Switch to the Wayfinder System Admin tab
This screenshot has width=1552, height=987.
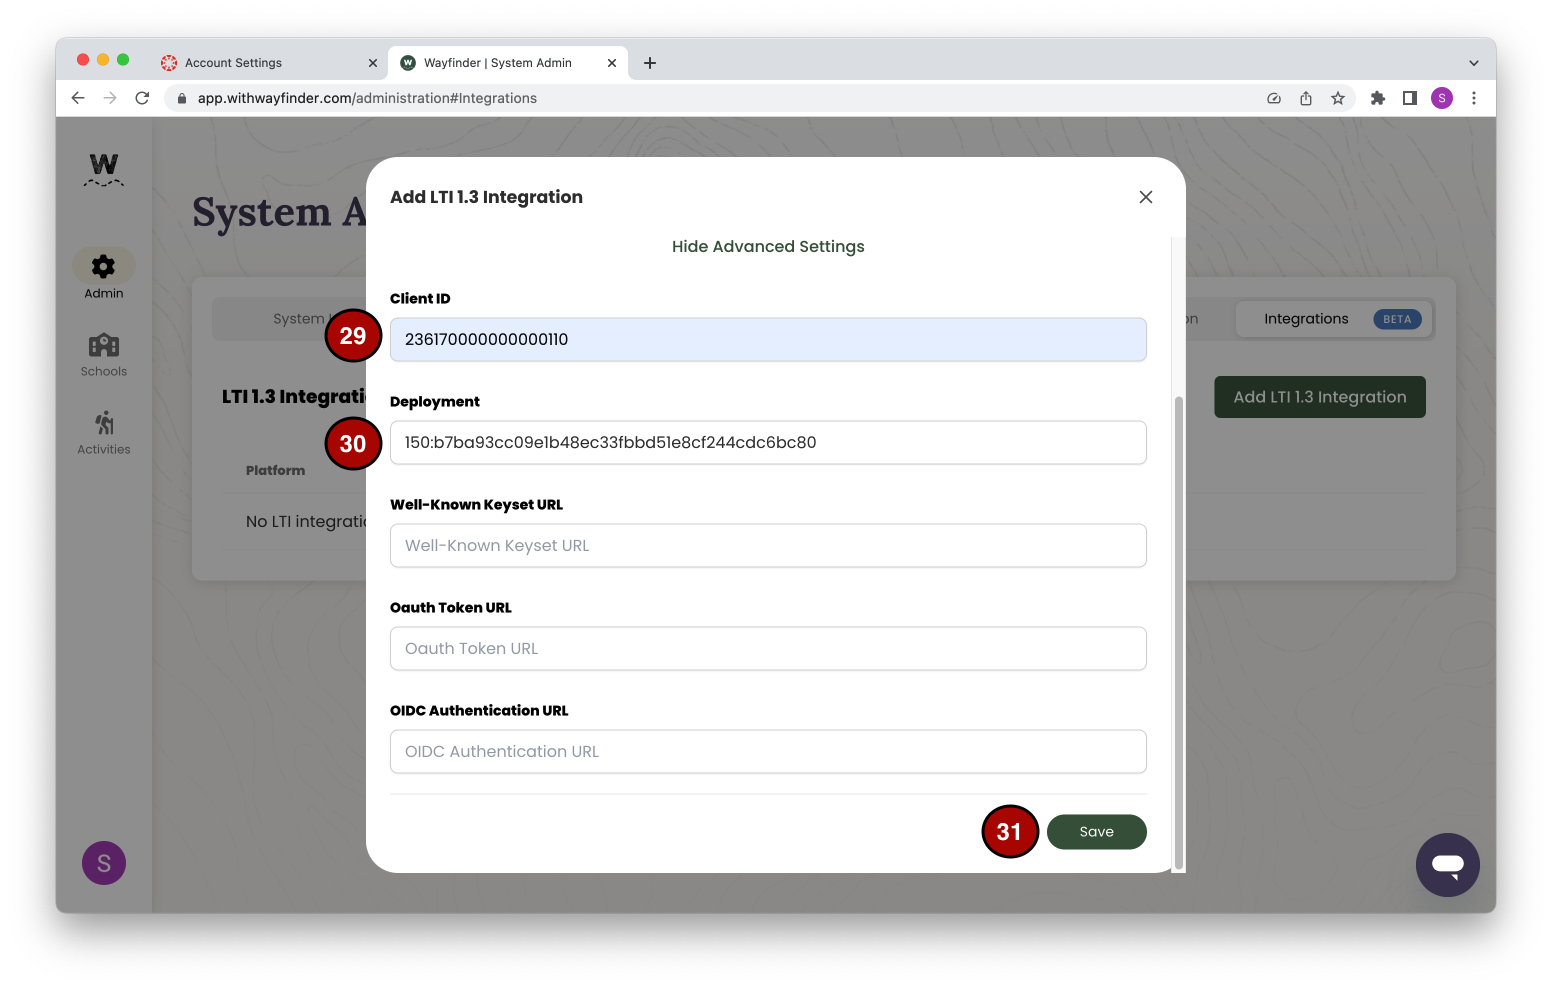(x=508, y=63)
